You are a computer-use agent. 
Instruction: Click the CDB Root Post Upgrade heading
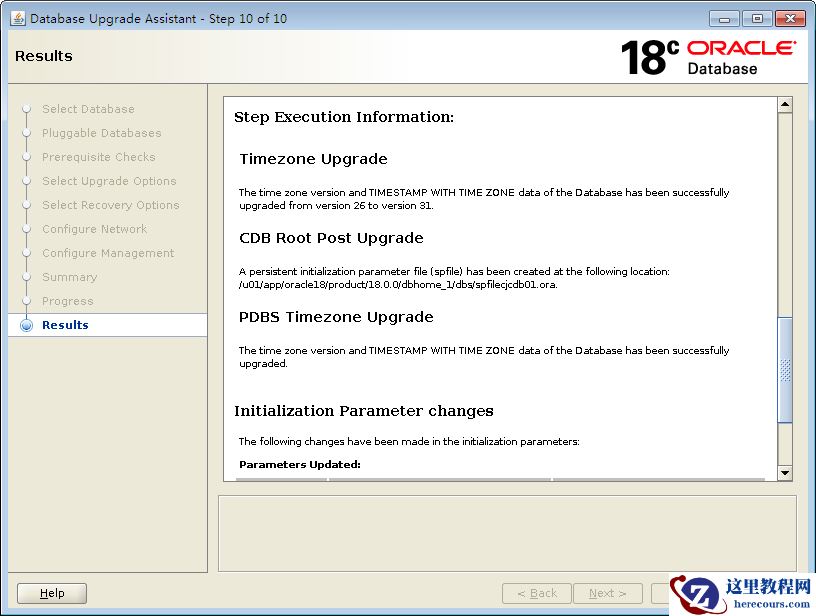(x=331, y=238)
